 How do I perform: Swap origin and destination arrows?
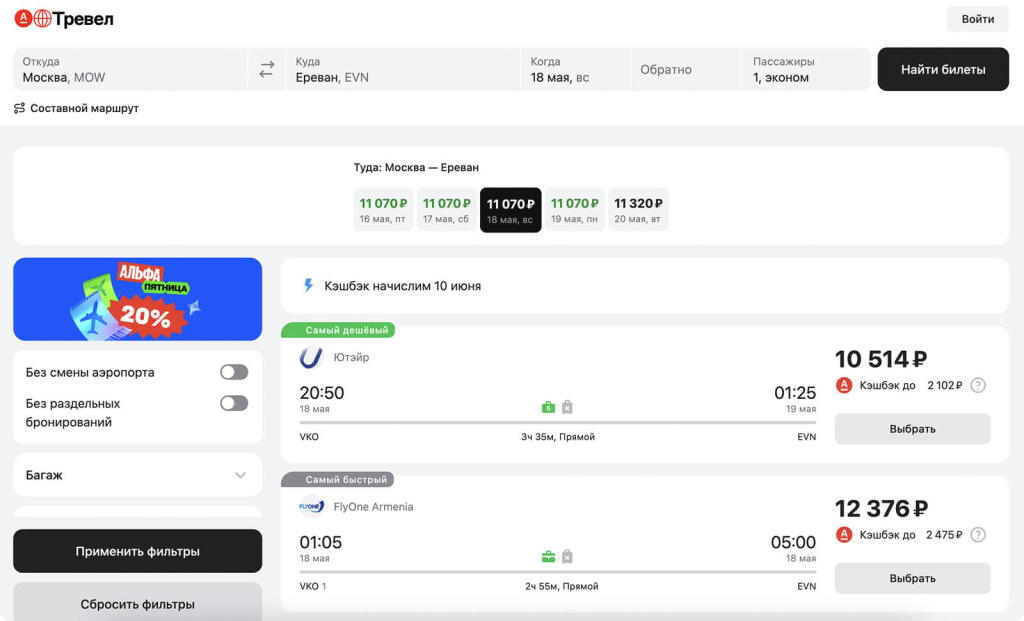(266, 69)
